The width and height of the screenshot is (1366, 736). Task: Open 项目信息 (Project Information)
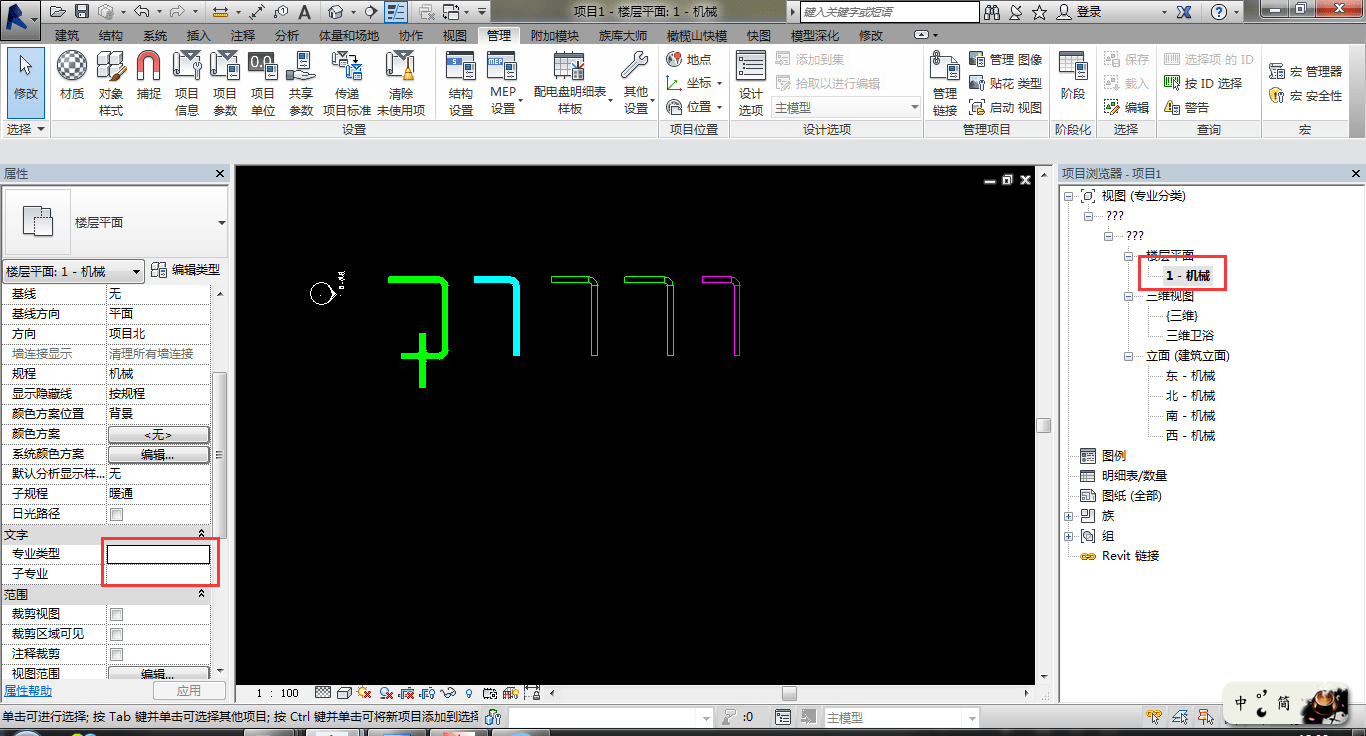click(x=187, y=83)
